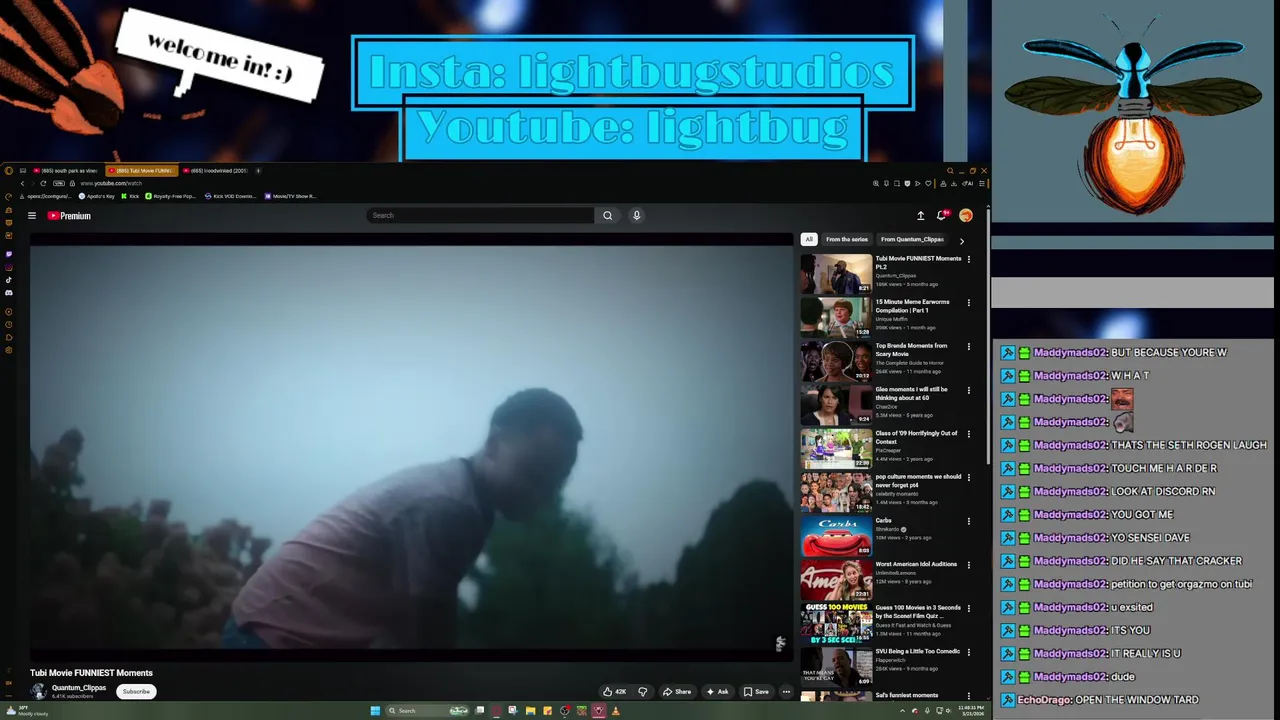Viewport: 1280px width, 720px height.
Task: Go back with the browser back arrow
Action: pos(22,183)
